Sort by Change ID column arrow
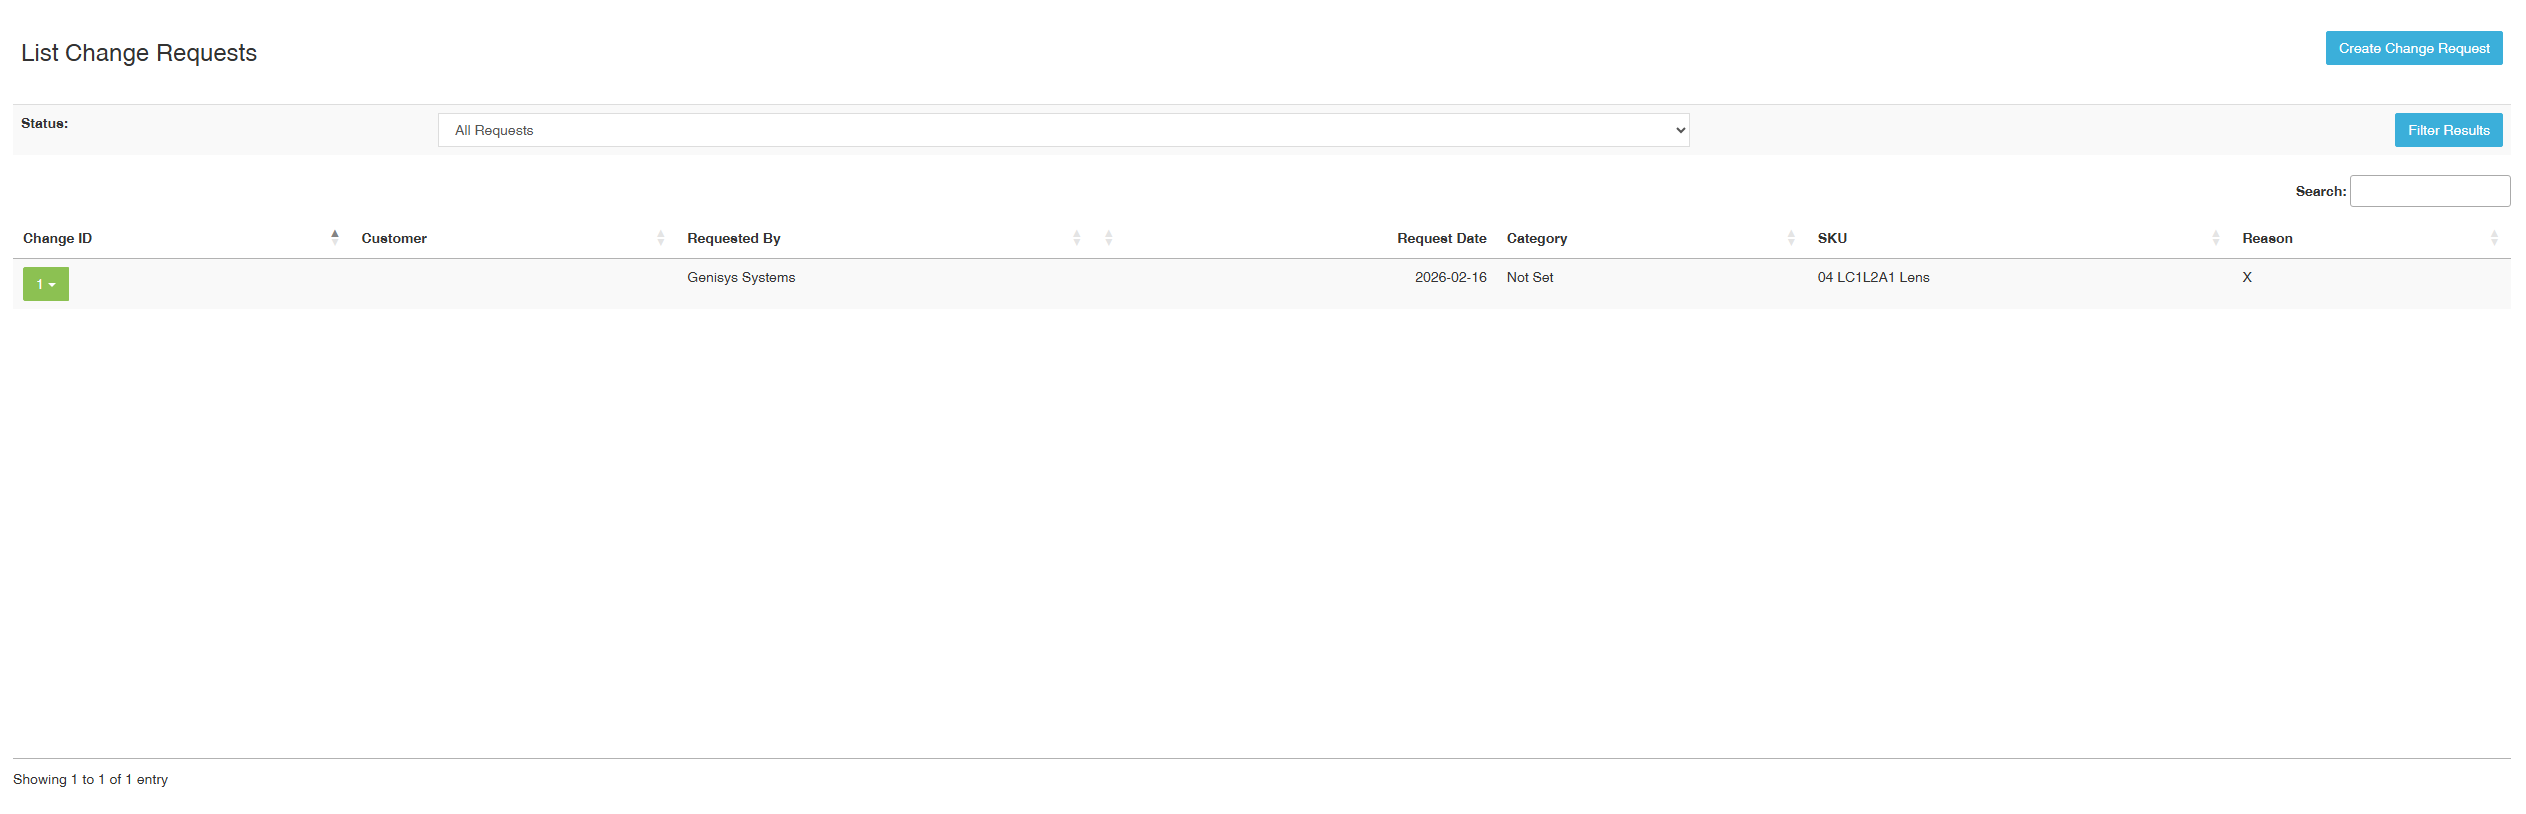This screenshot has width=2526, height=814. pyautogui.click(x=335, y=237)
